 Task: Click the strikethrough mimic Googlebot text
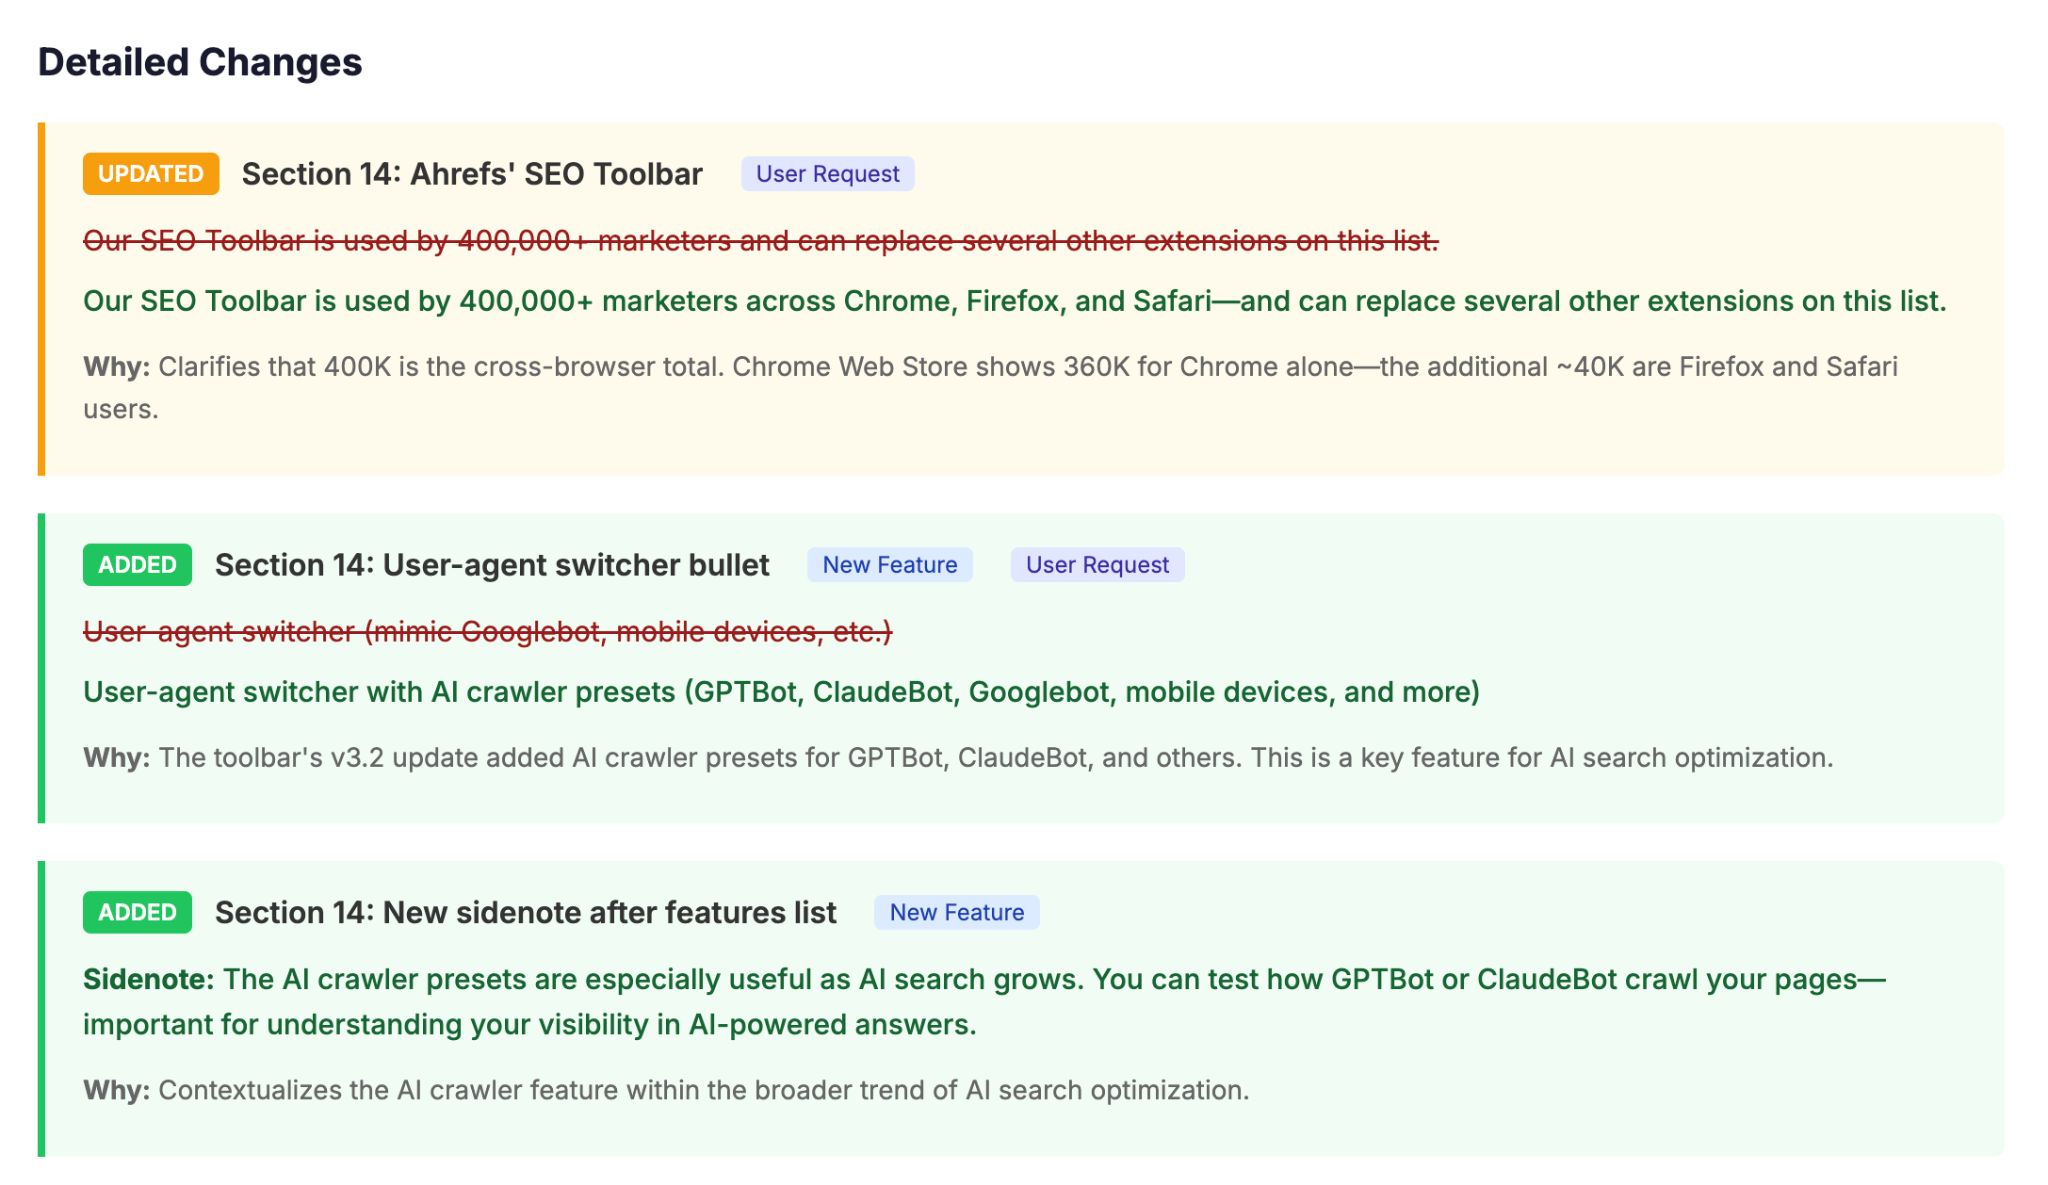[x=487, y=632]
